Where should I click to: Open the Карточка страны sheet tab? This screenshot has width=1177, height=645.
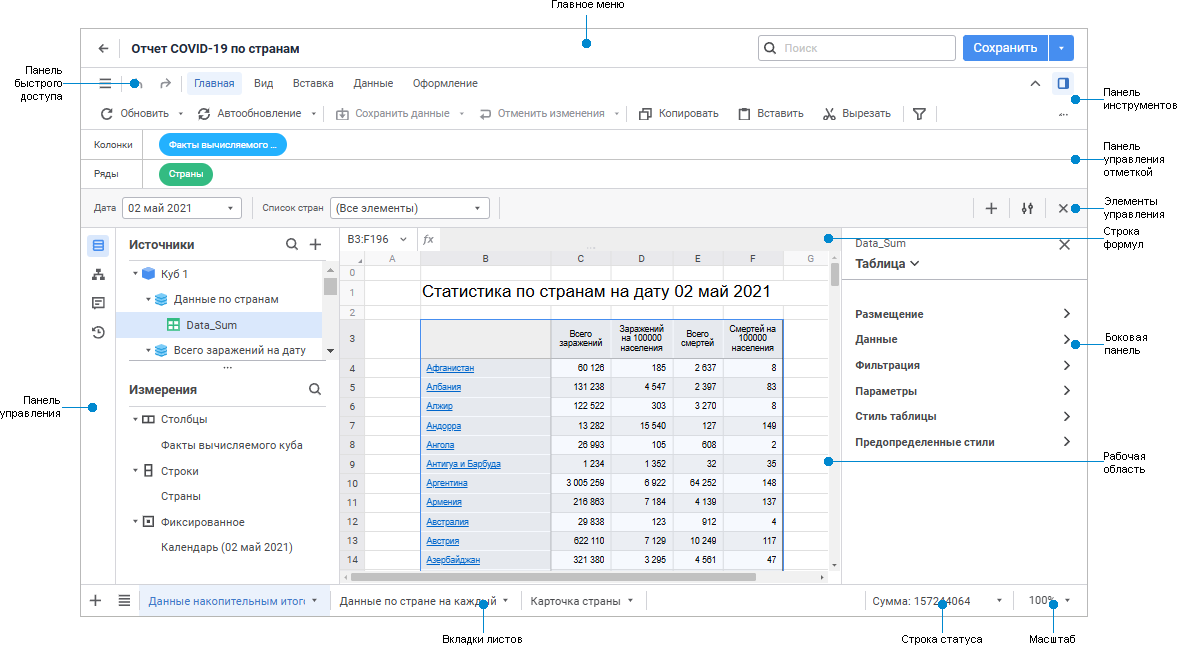575,601
